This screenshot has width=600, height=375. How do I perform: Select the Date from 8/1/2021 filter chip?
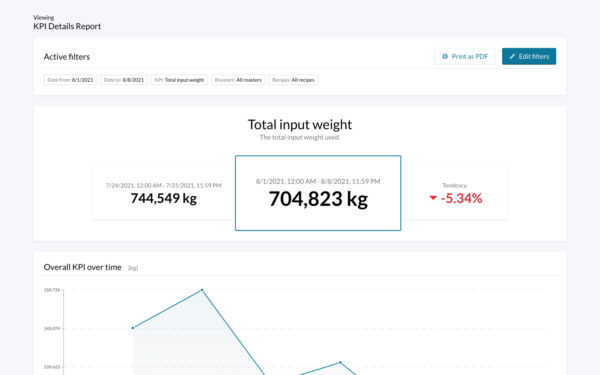coord(70,80)
